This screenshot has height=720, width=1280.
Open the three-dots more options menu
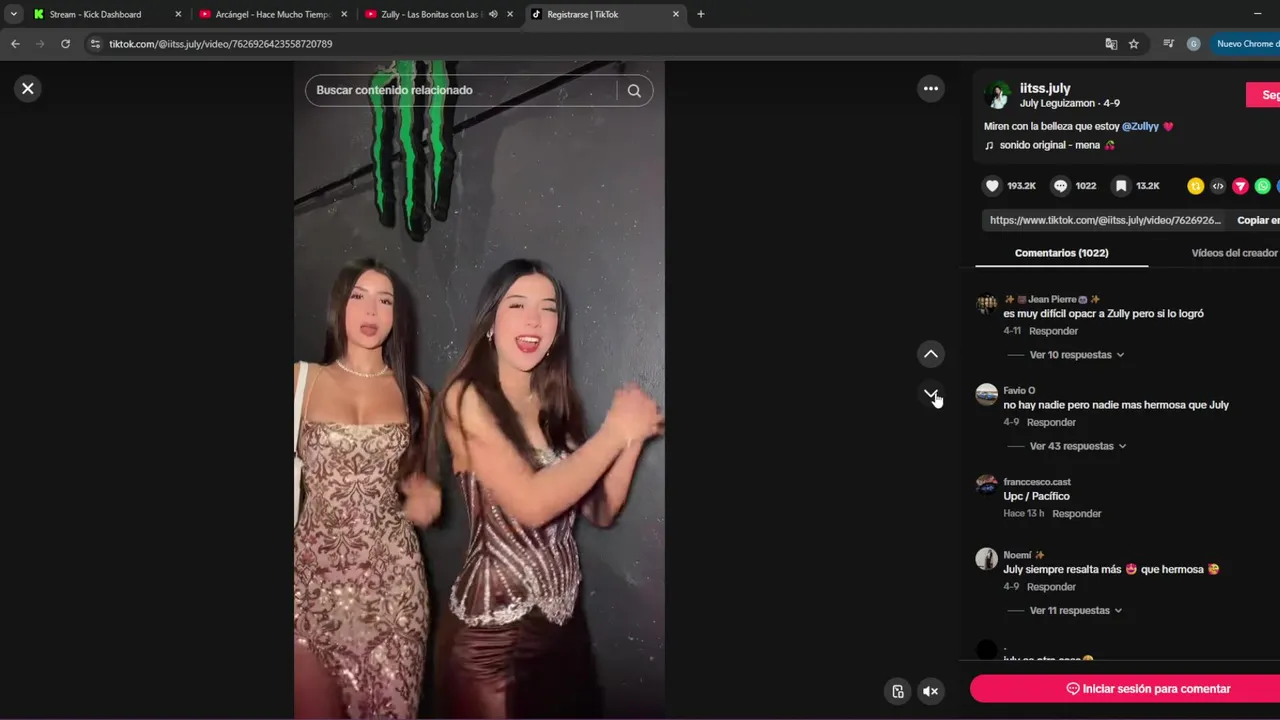click(931, 88)
